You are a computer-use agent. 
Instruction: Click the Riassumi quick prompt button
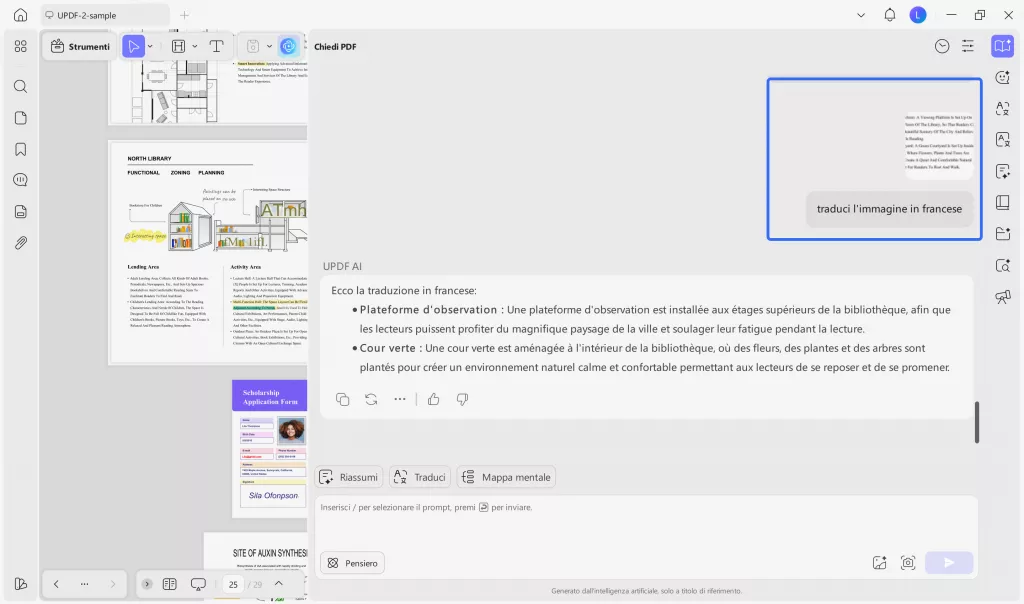point(348,477)
